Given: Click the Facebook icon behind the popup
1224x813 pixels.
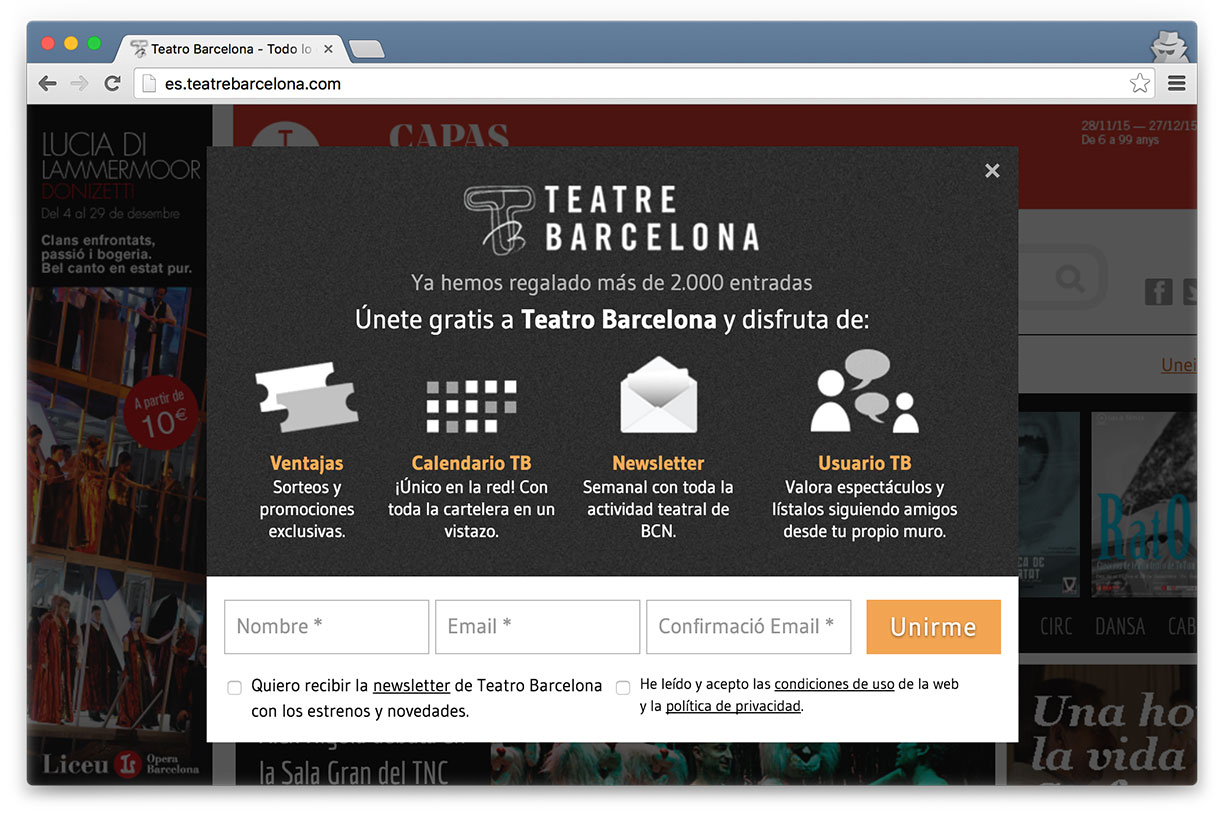Looking at the screenshot, I should tap(1158, 291).
